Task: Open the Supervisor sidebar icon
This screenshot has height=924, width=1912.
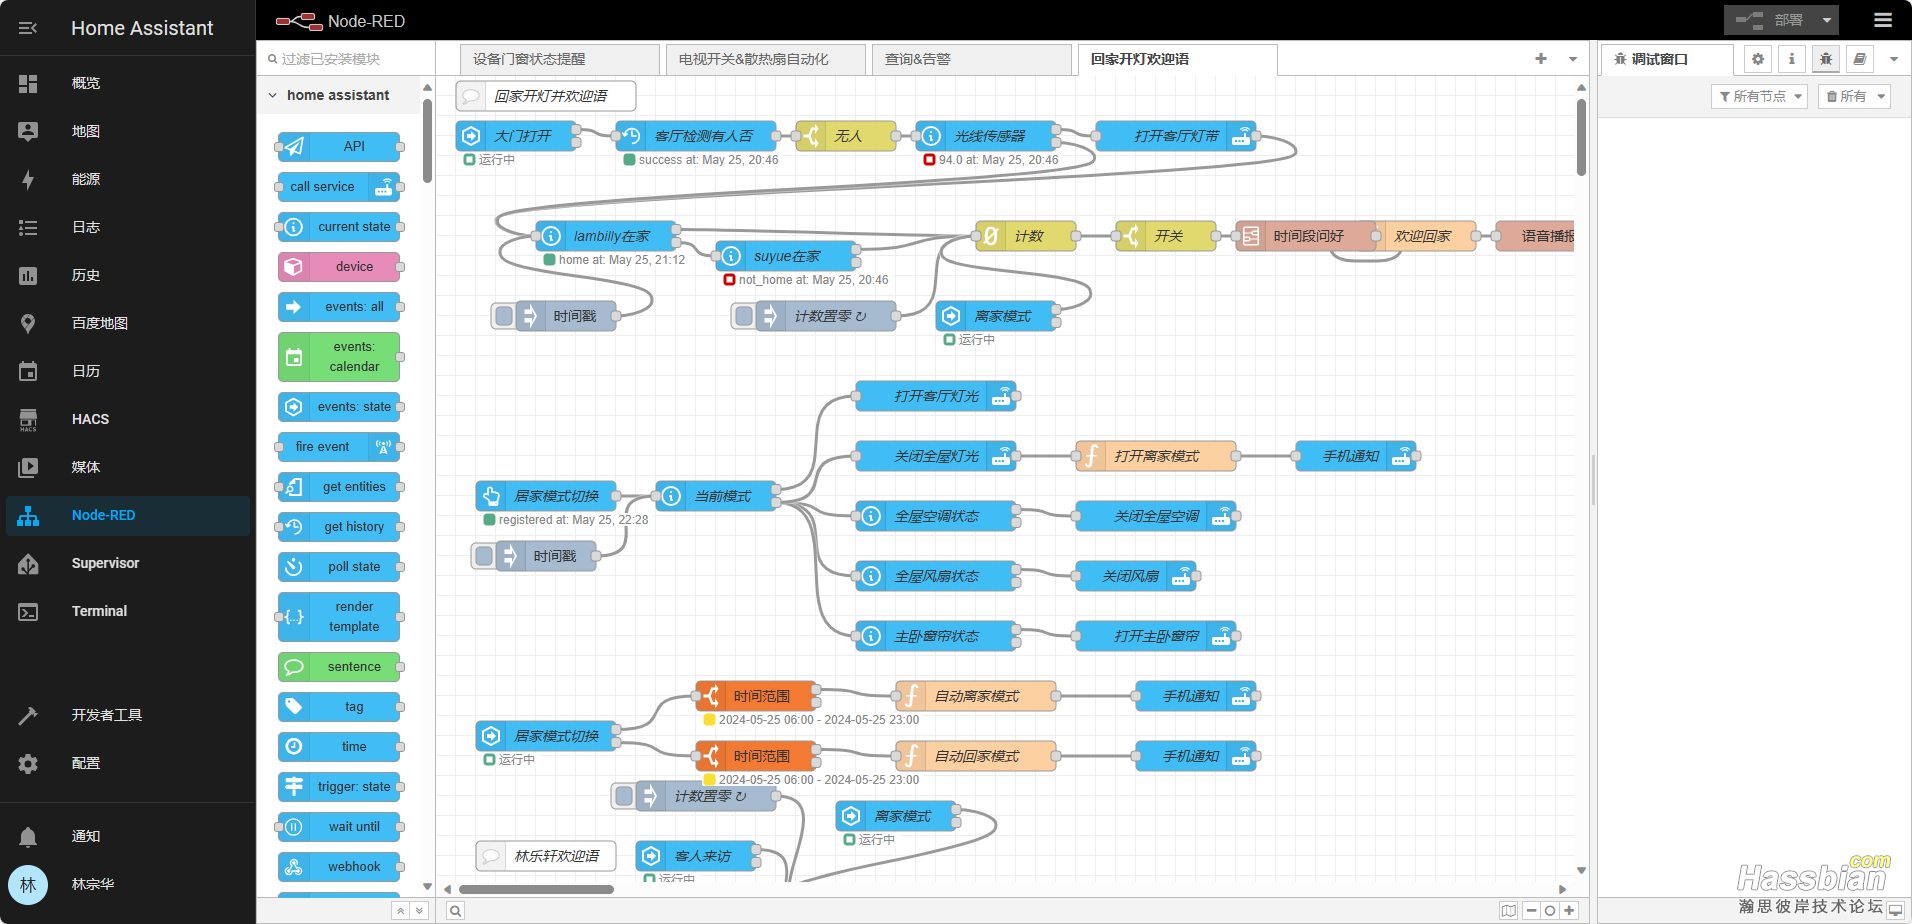Action: pos(28,563)
